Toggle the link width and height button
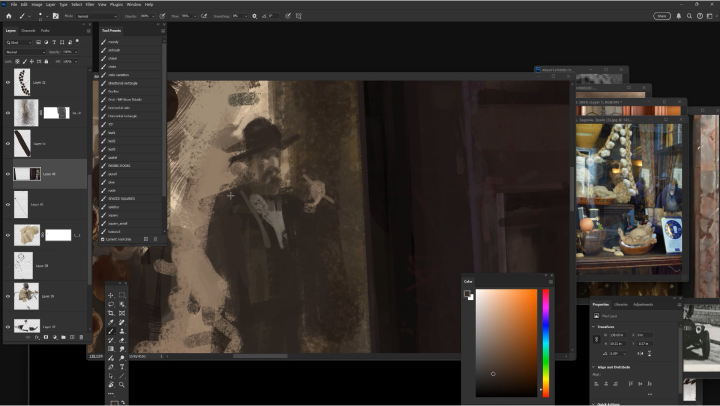Image resolution: width=720 pixels, height=406 pixels. (596, 339)
